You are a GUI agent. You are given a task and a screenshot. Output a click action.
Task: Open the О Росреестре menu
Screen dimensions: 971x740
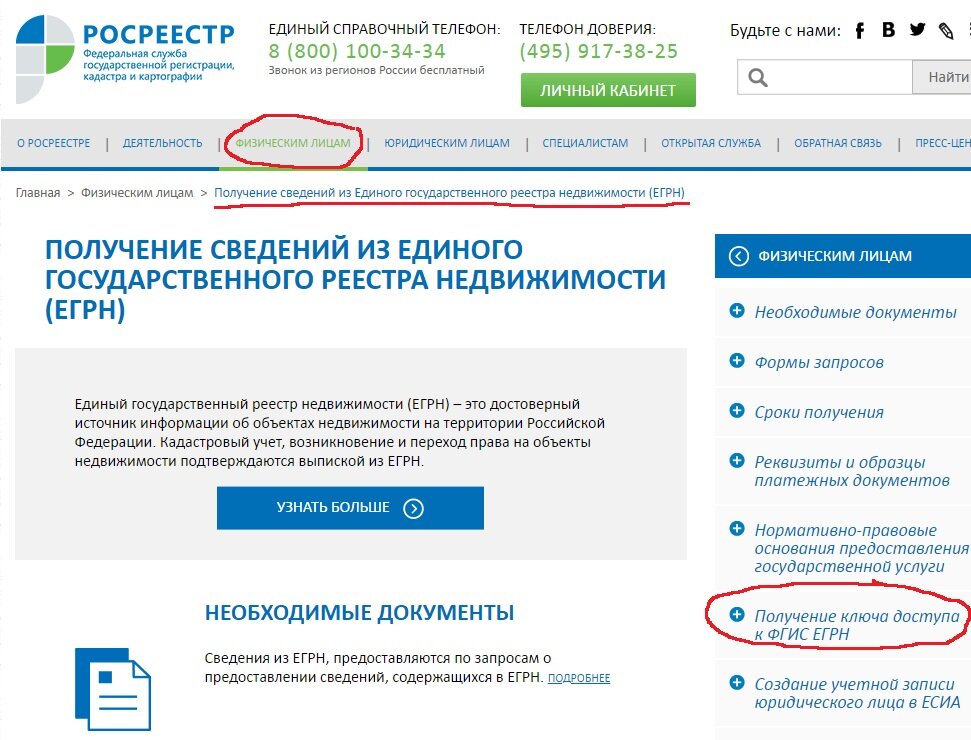click(x=53, y=143)
